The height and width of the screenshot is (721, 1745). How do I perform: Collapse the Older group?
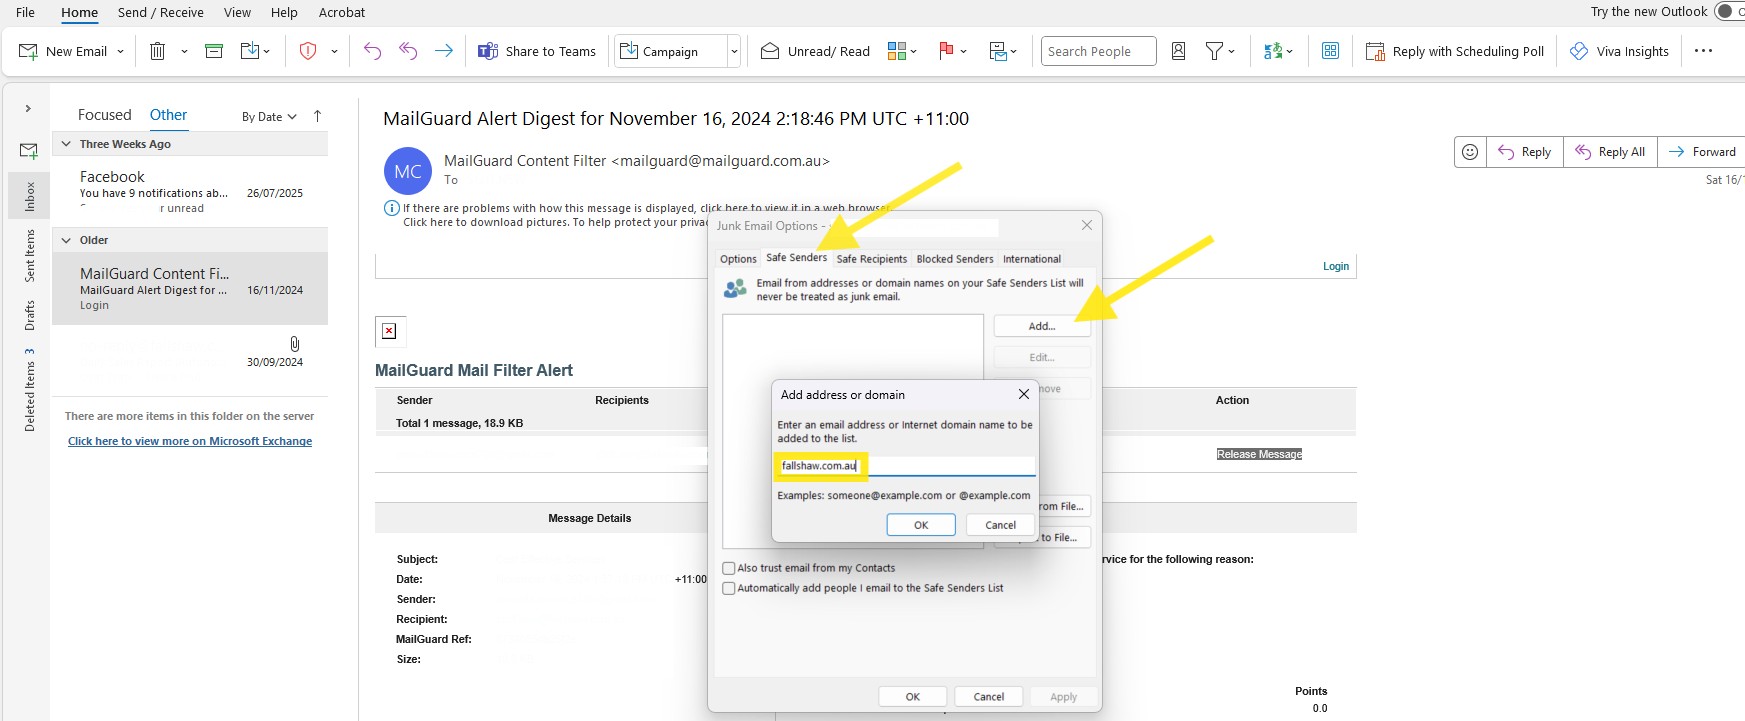[x=67, y=240]
